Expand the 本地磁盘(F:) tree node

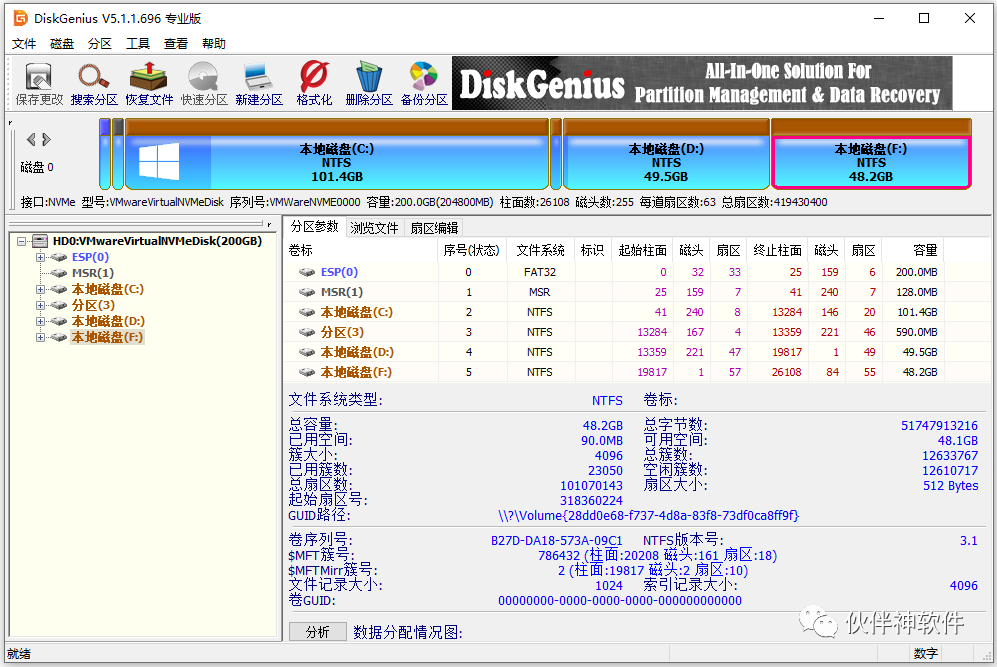[x=40, y=338]
